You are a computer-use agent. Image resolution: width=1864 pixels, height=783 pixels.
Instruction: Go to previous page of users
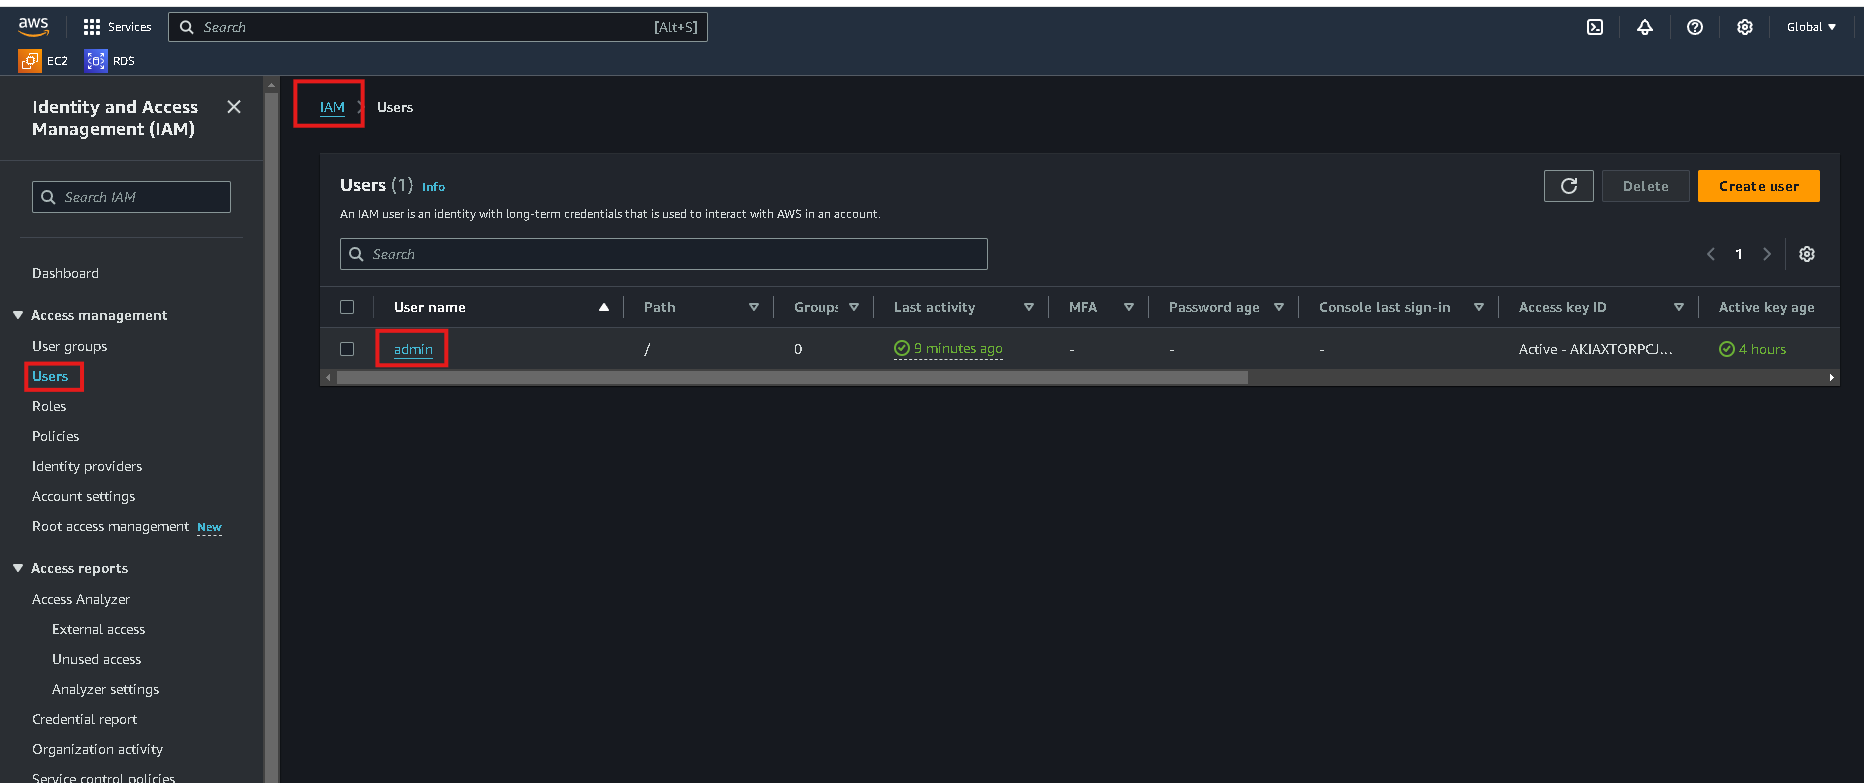(1711, 254)
